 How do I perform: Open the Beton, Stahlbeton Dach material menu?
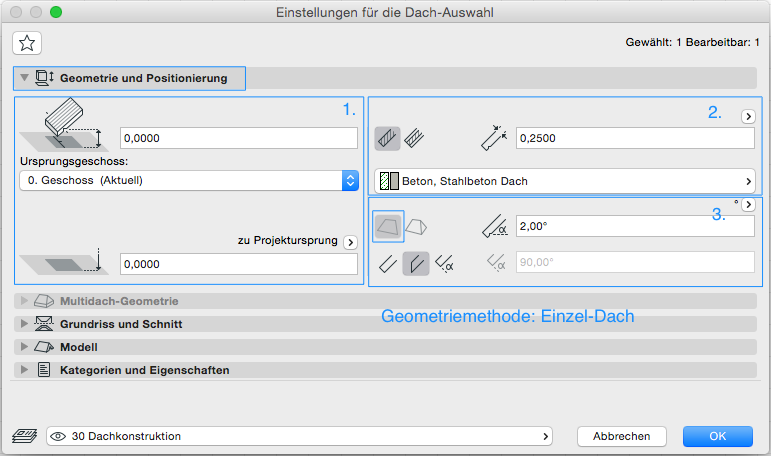566,181
